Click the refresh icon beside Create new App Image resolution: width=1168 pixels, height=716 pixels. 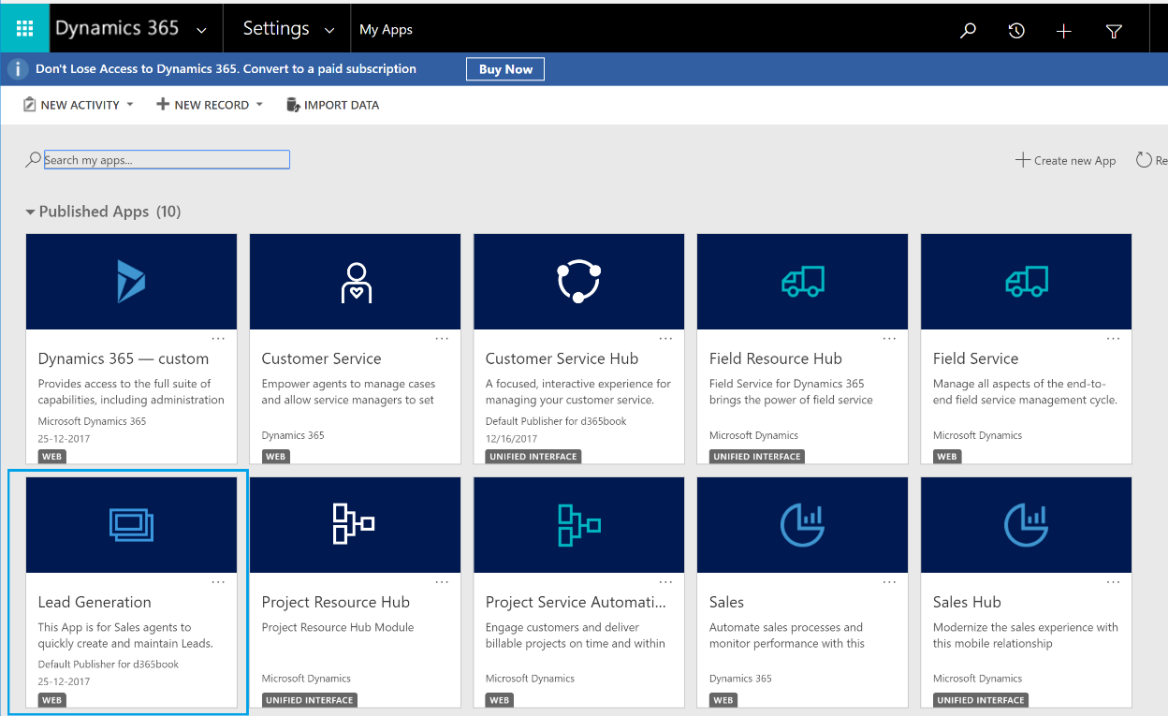coord(1143,159)
